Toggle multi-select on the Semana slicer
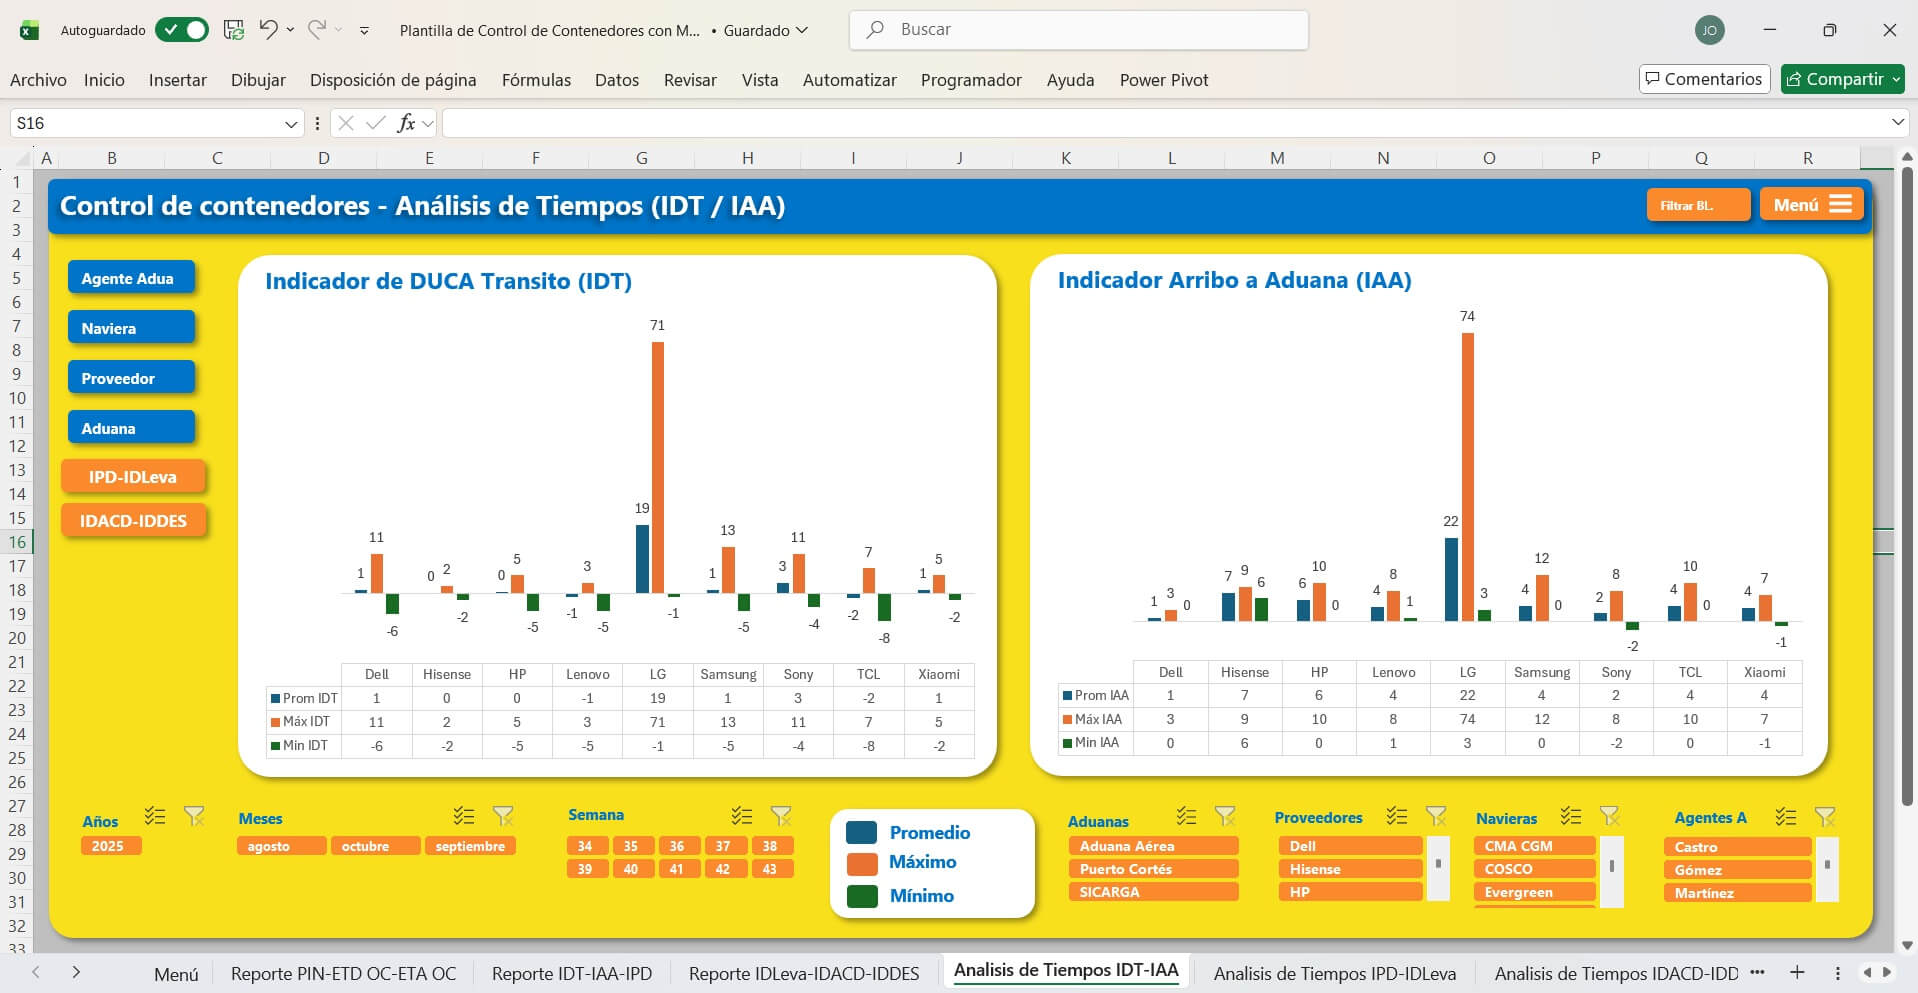Screen dimensions: 1918x993 (x=741, y=815)
